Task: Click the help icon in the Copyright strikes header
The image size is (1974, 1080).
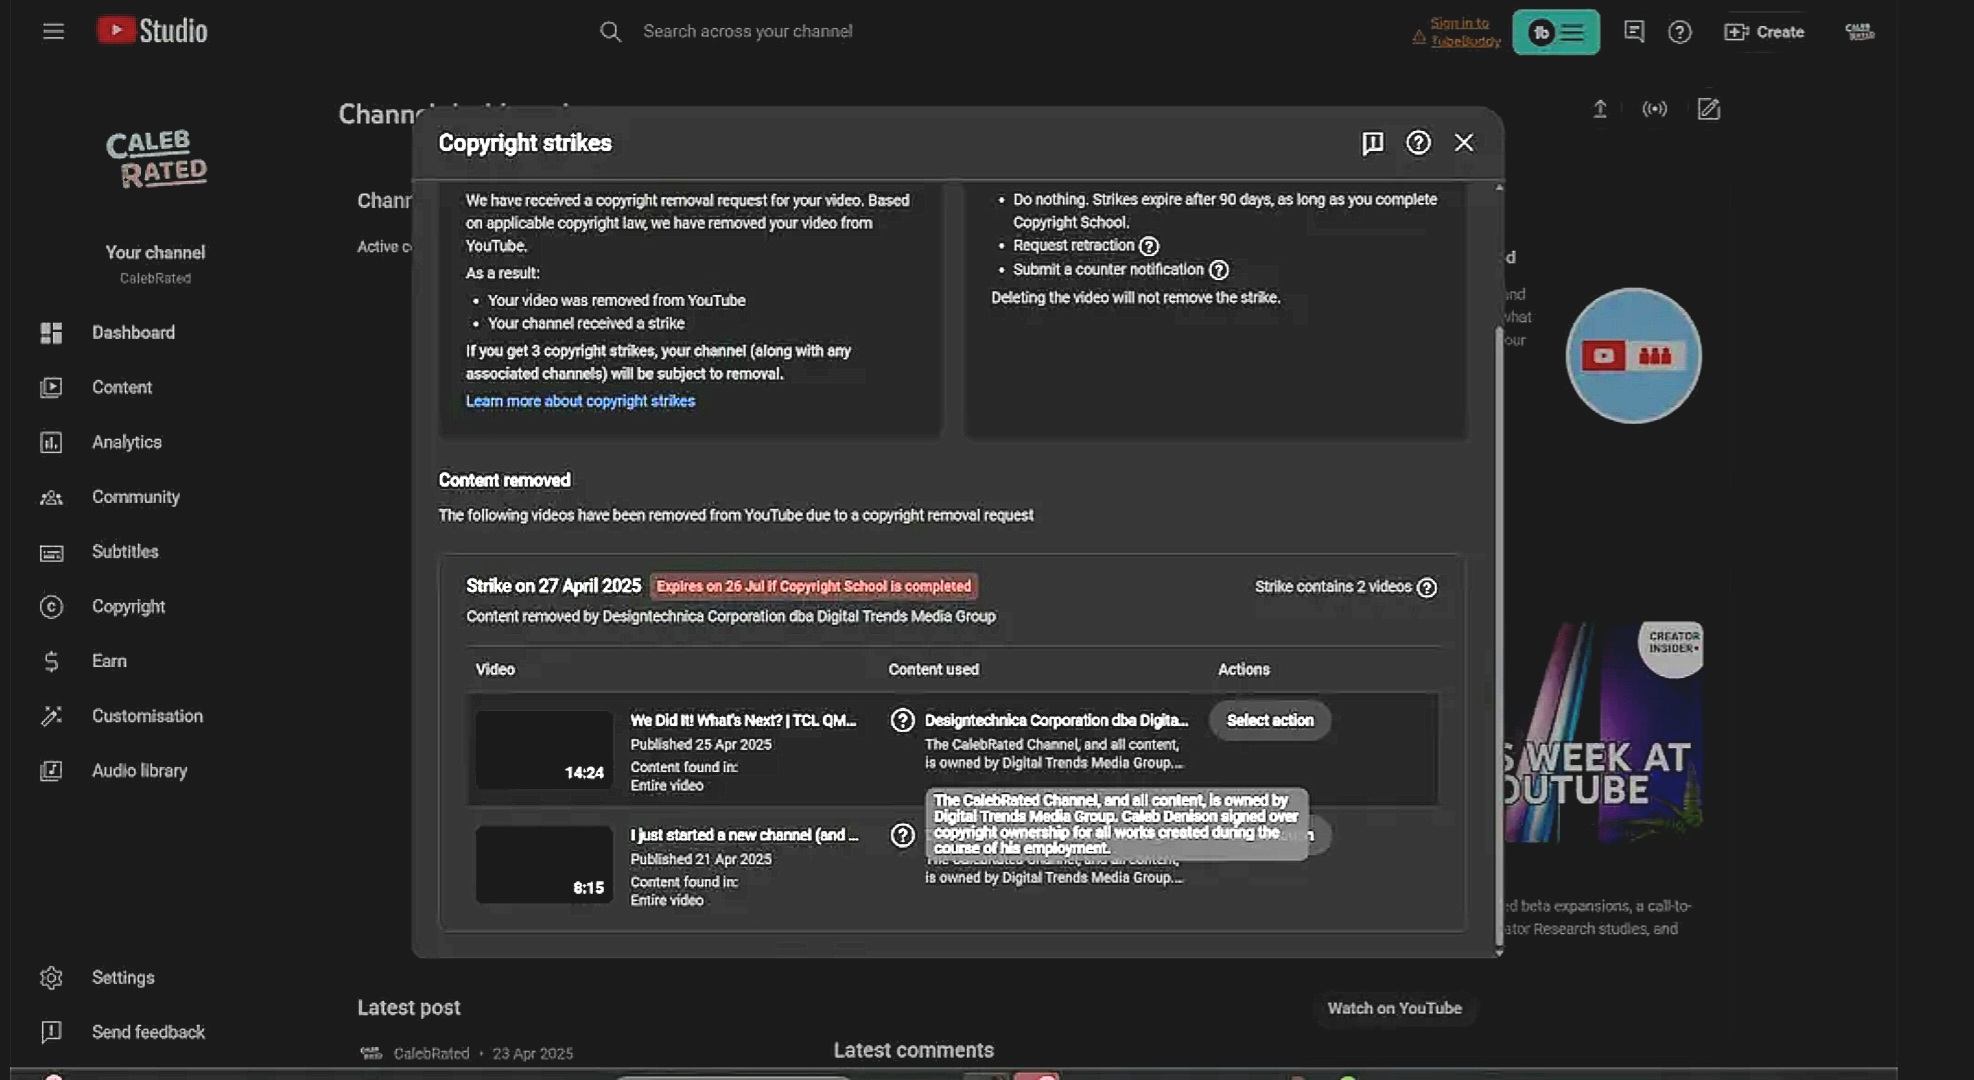Action: tap(1418, 143)
